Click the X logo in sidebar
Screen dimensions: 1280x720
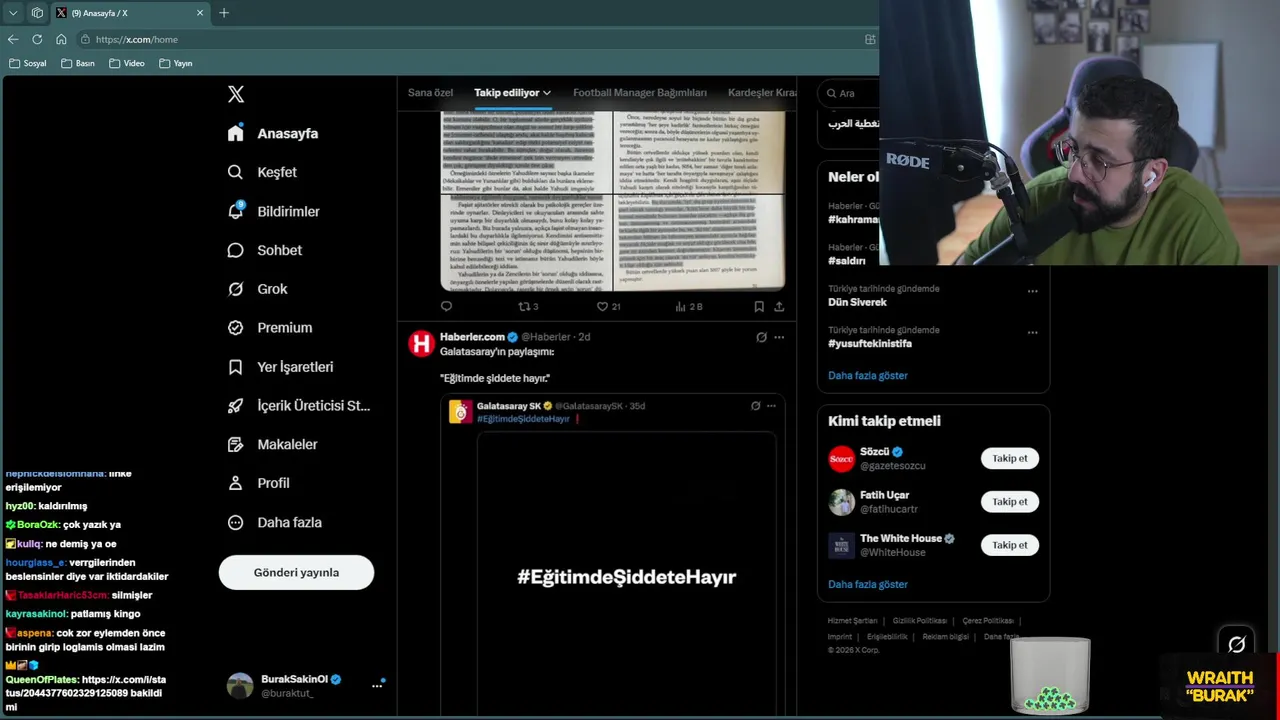236,94
